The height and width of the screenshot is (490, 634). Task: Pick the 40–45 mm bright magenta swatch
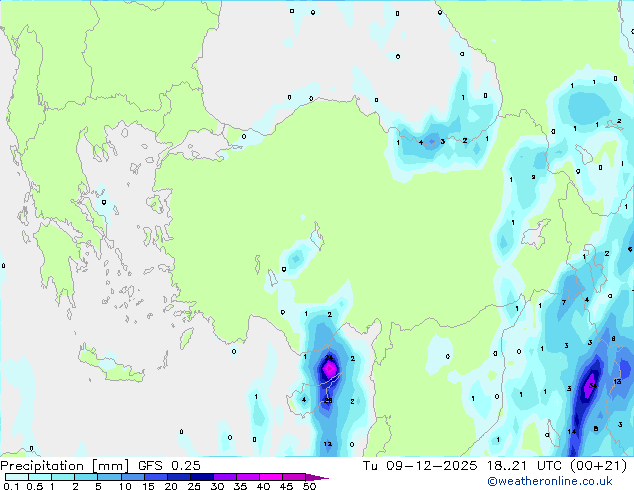pos(271,477)
